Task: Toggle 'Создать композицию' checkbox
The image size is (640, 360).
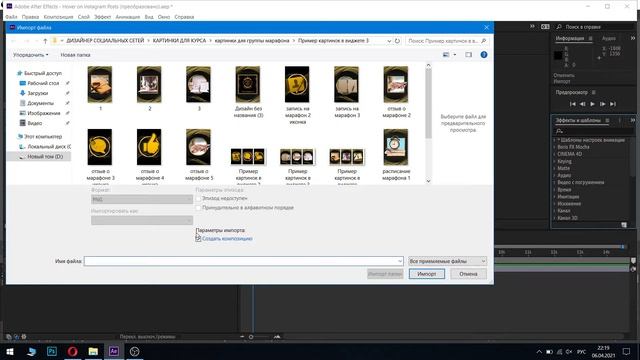Action: coord(198,239)
